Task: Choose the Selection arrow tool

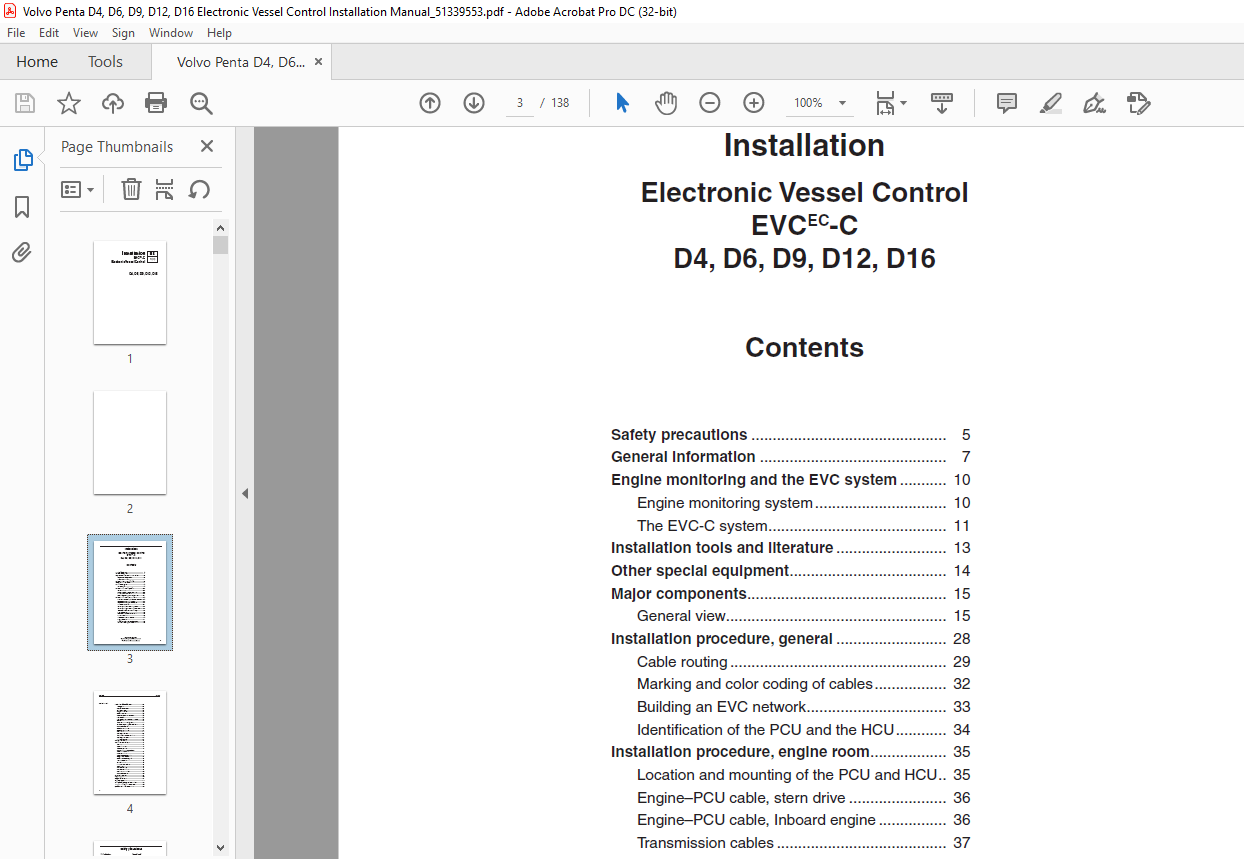Action: 622,103
